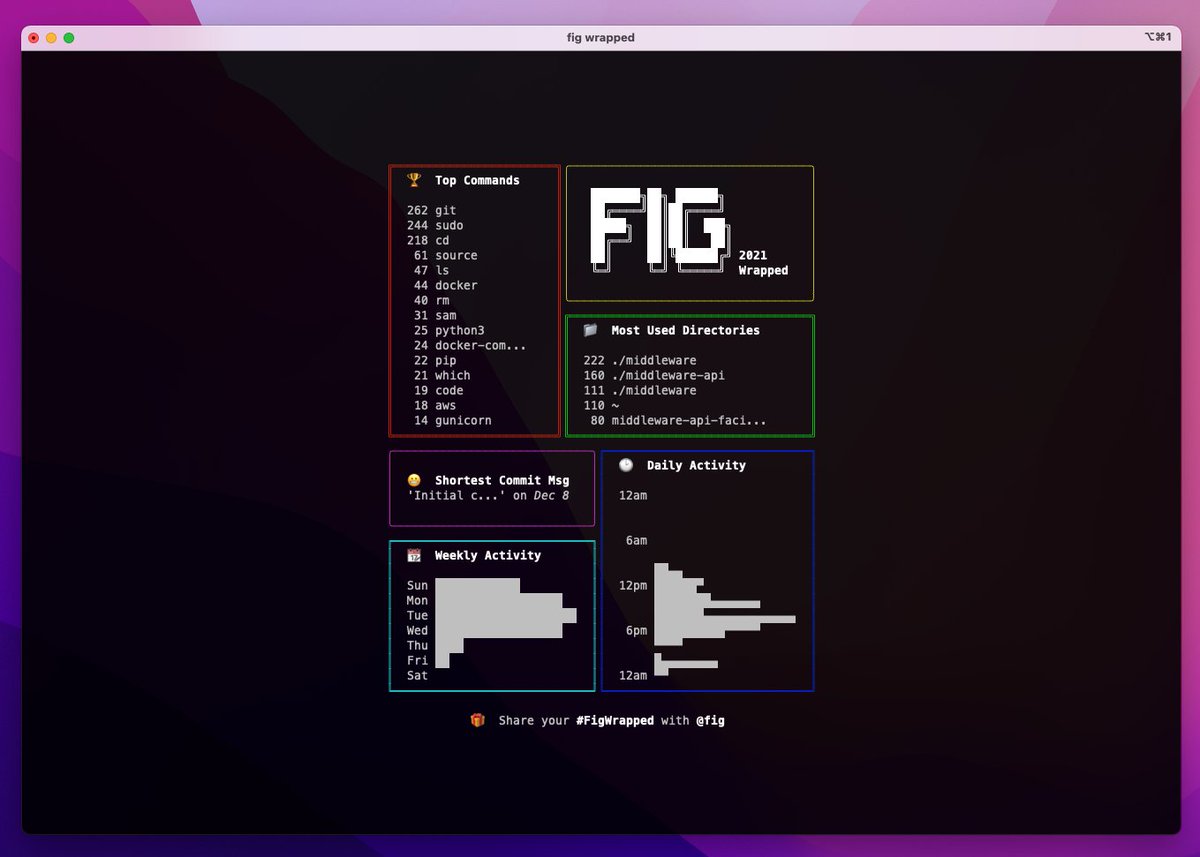The width and height of the screenshot is (1200, 857).
Task: Click the clock icon beside Daily Activity
Action: (x=626, y=465)
